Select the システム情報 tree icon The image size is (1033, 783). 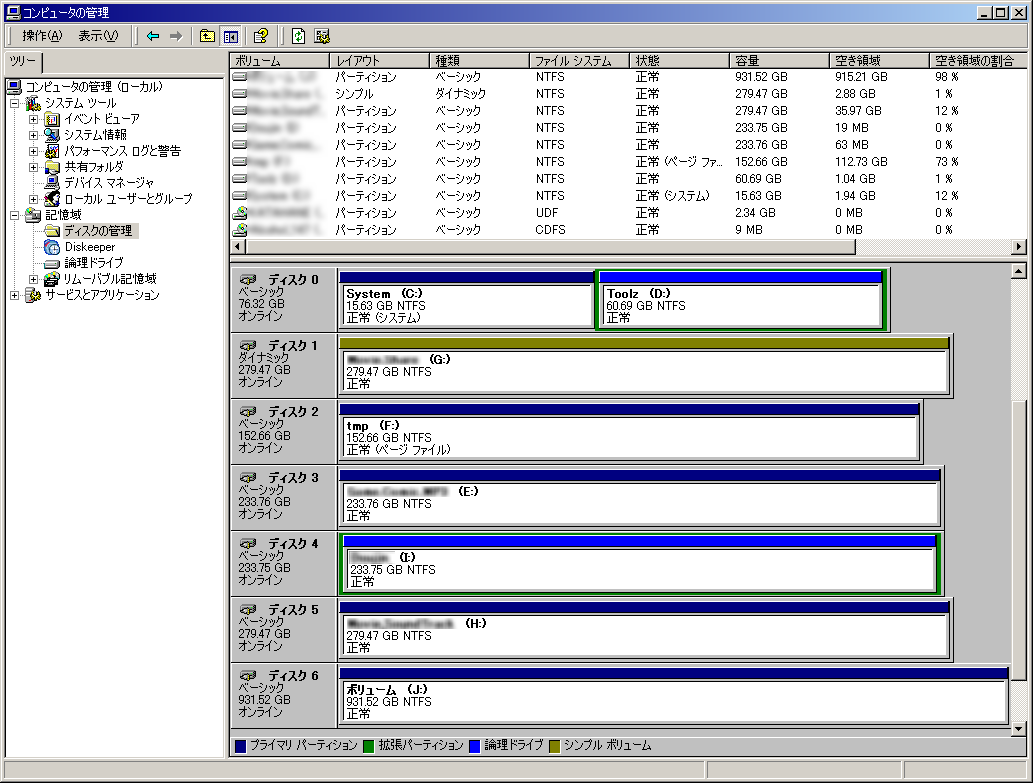click(52, 135)
